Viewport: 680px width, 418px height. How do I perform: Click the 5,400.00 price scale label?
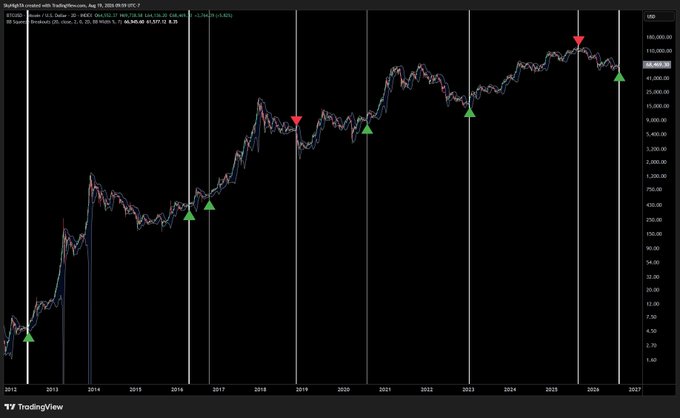657,134
